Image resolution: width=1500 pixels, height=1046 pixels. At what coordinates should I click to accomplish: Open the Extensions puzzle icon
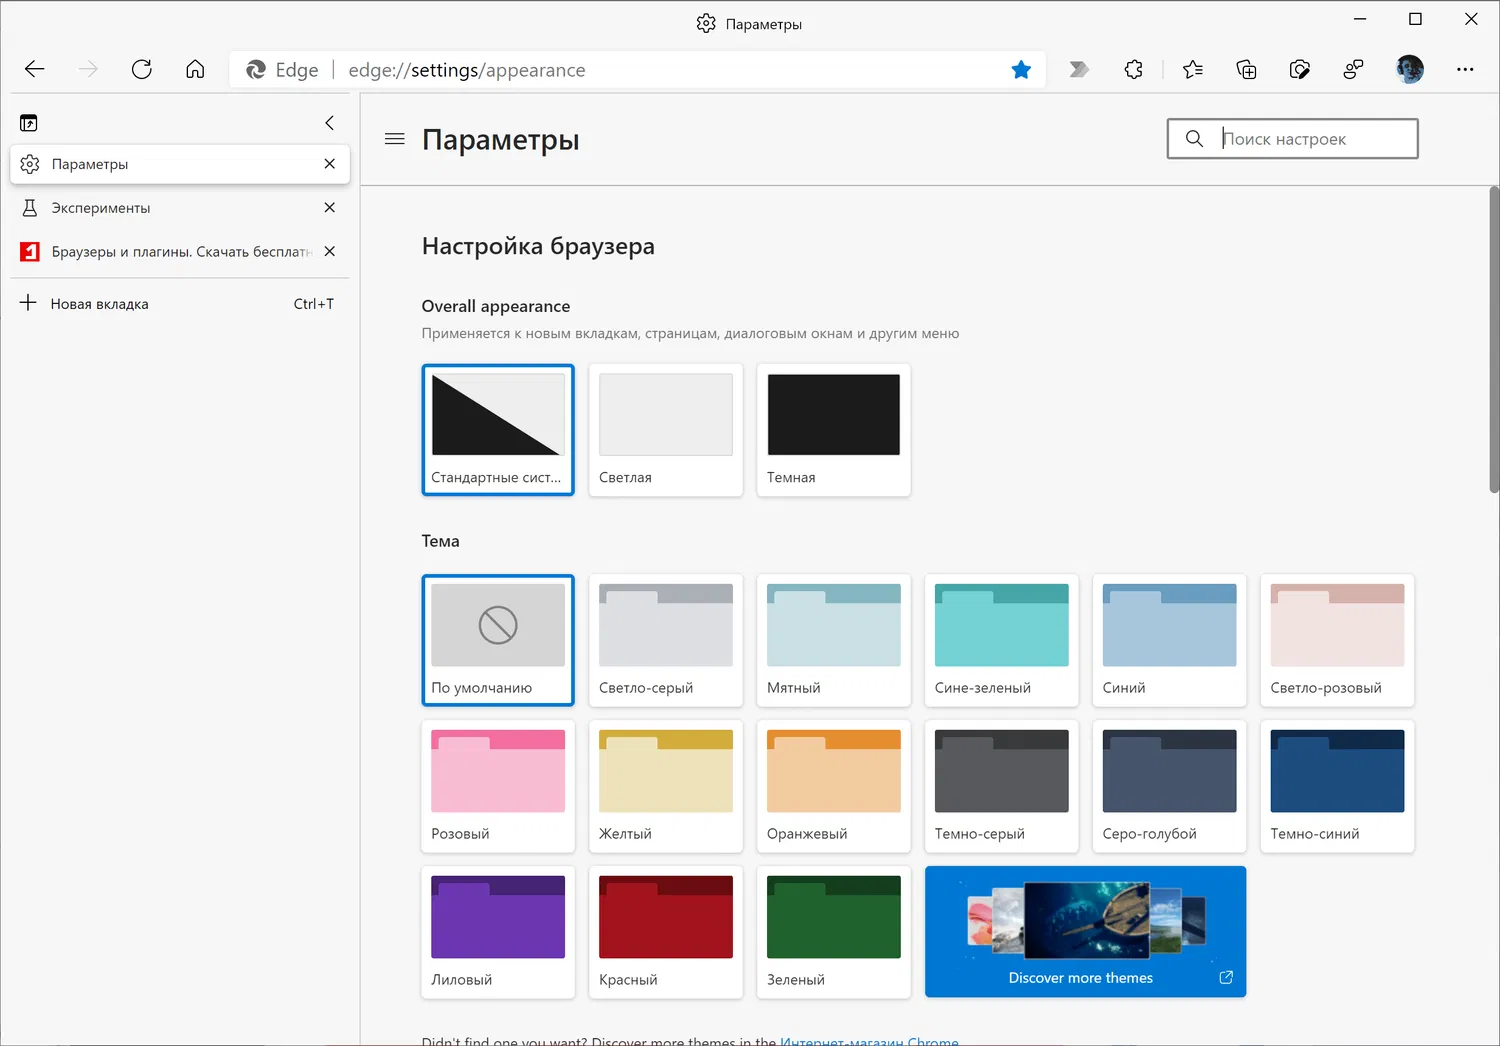(1133, 69)
